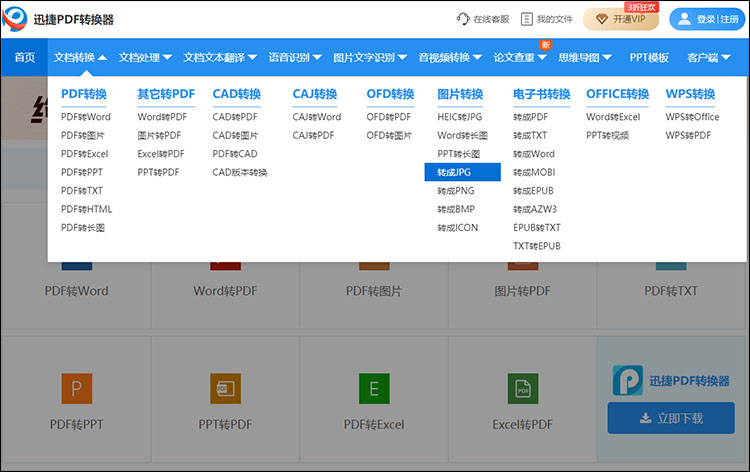Viewport: 750px width, 472px height.
Task: Select PDF转Word in PDF转换 menu column
Action: pos(86,117)
